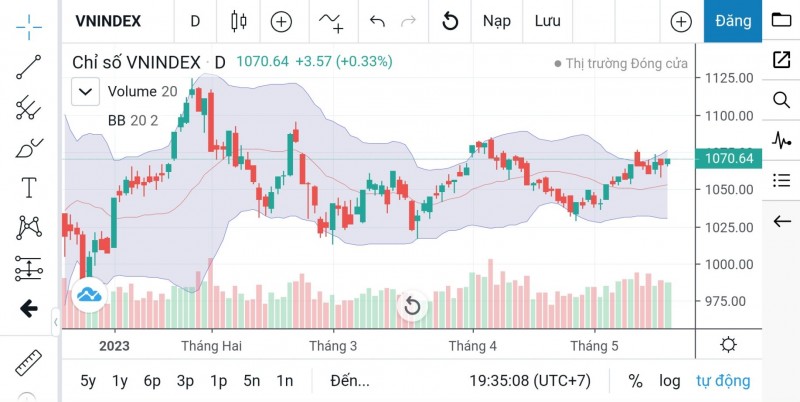
Task: Choose the pitchfork drawing tool
Action: click(29, 108)
